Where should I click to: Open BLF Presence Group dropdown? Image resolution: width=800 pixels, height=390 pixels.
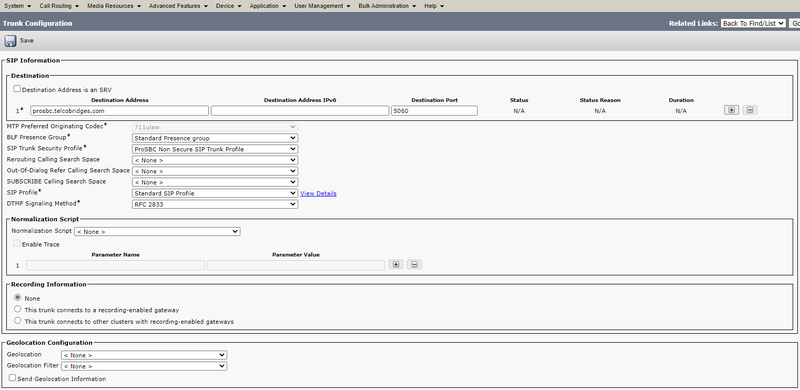click(x=215, y=138)
